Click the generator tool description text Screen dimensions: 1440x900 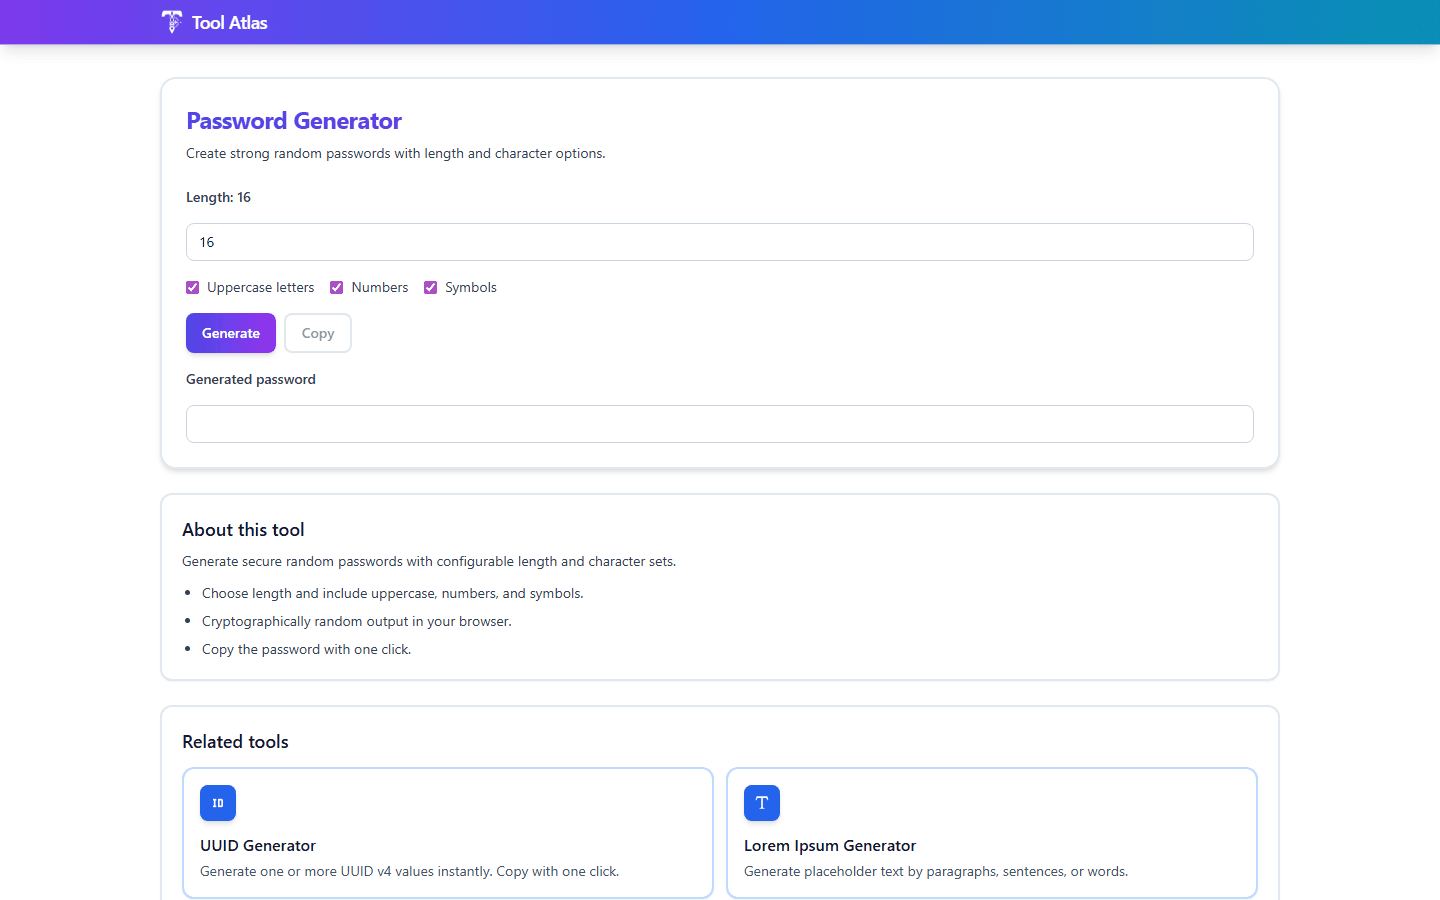point(396,153)
